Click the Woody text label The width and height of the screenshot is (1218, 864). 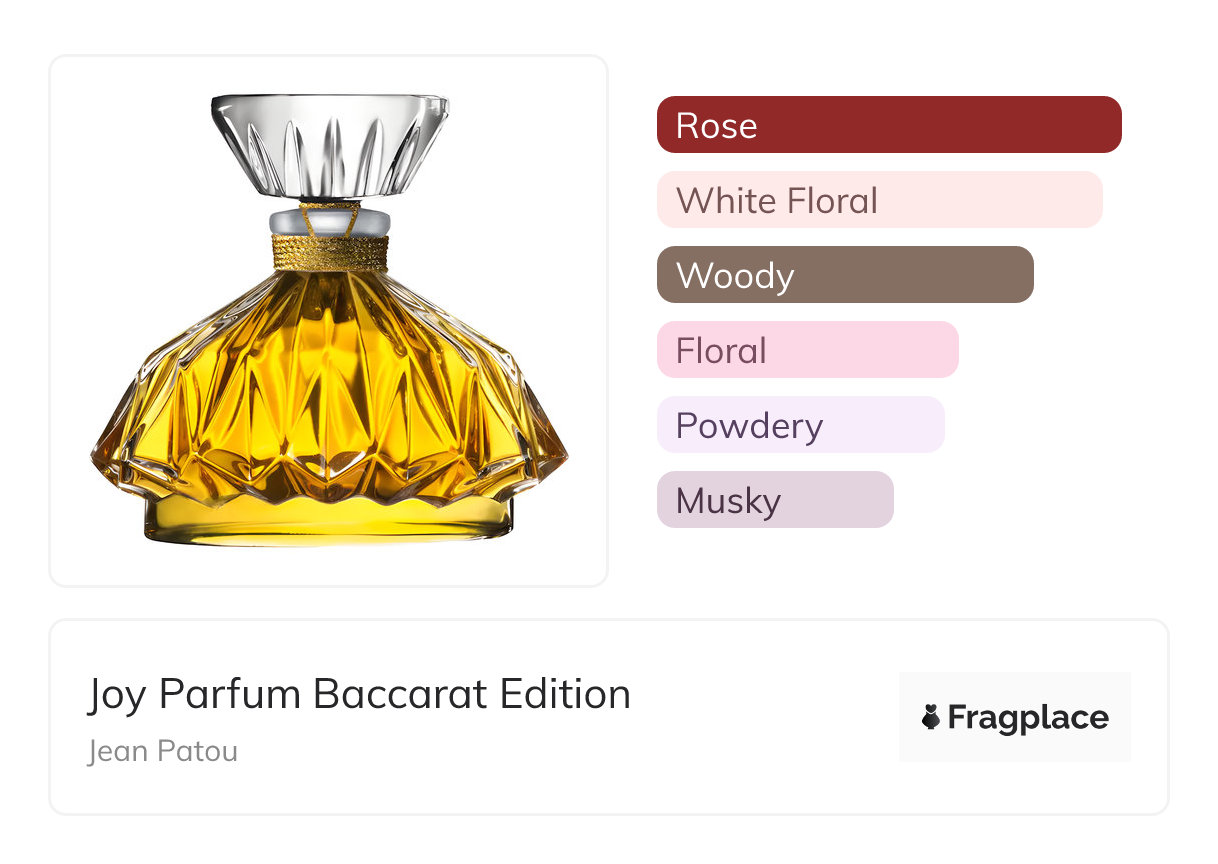734,276
